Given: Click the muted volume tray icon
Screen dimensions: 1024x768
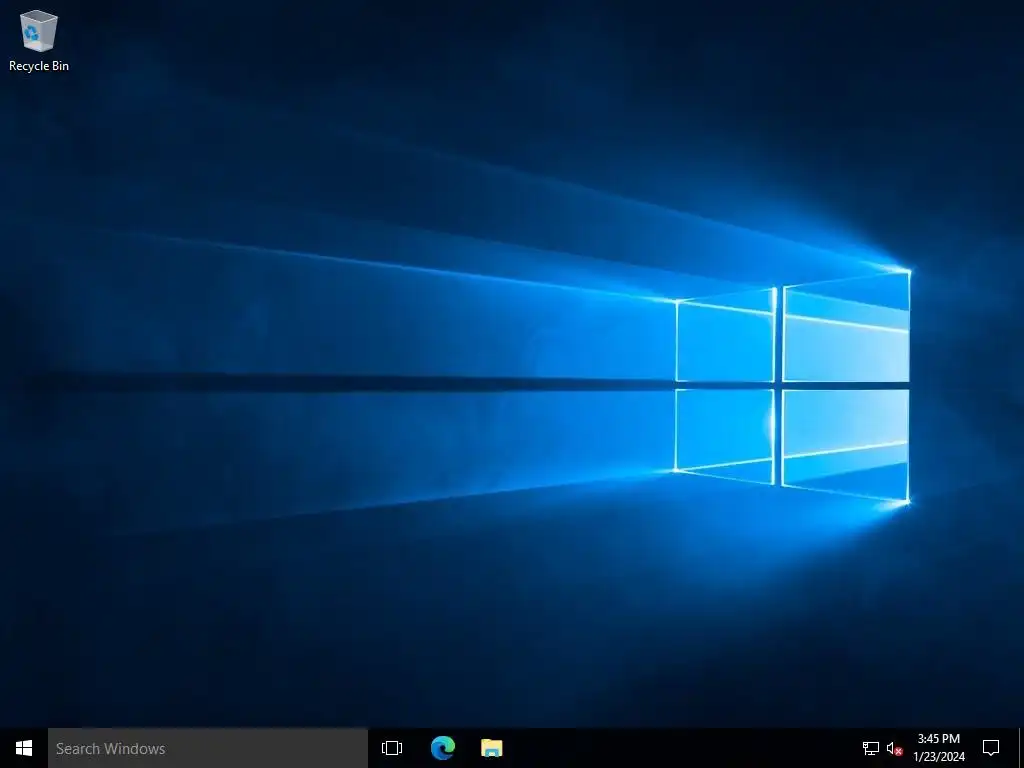Looking at the screenshot, I should click(x=894, y=748).
